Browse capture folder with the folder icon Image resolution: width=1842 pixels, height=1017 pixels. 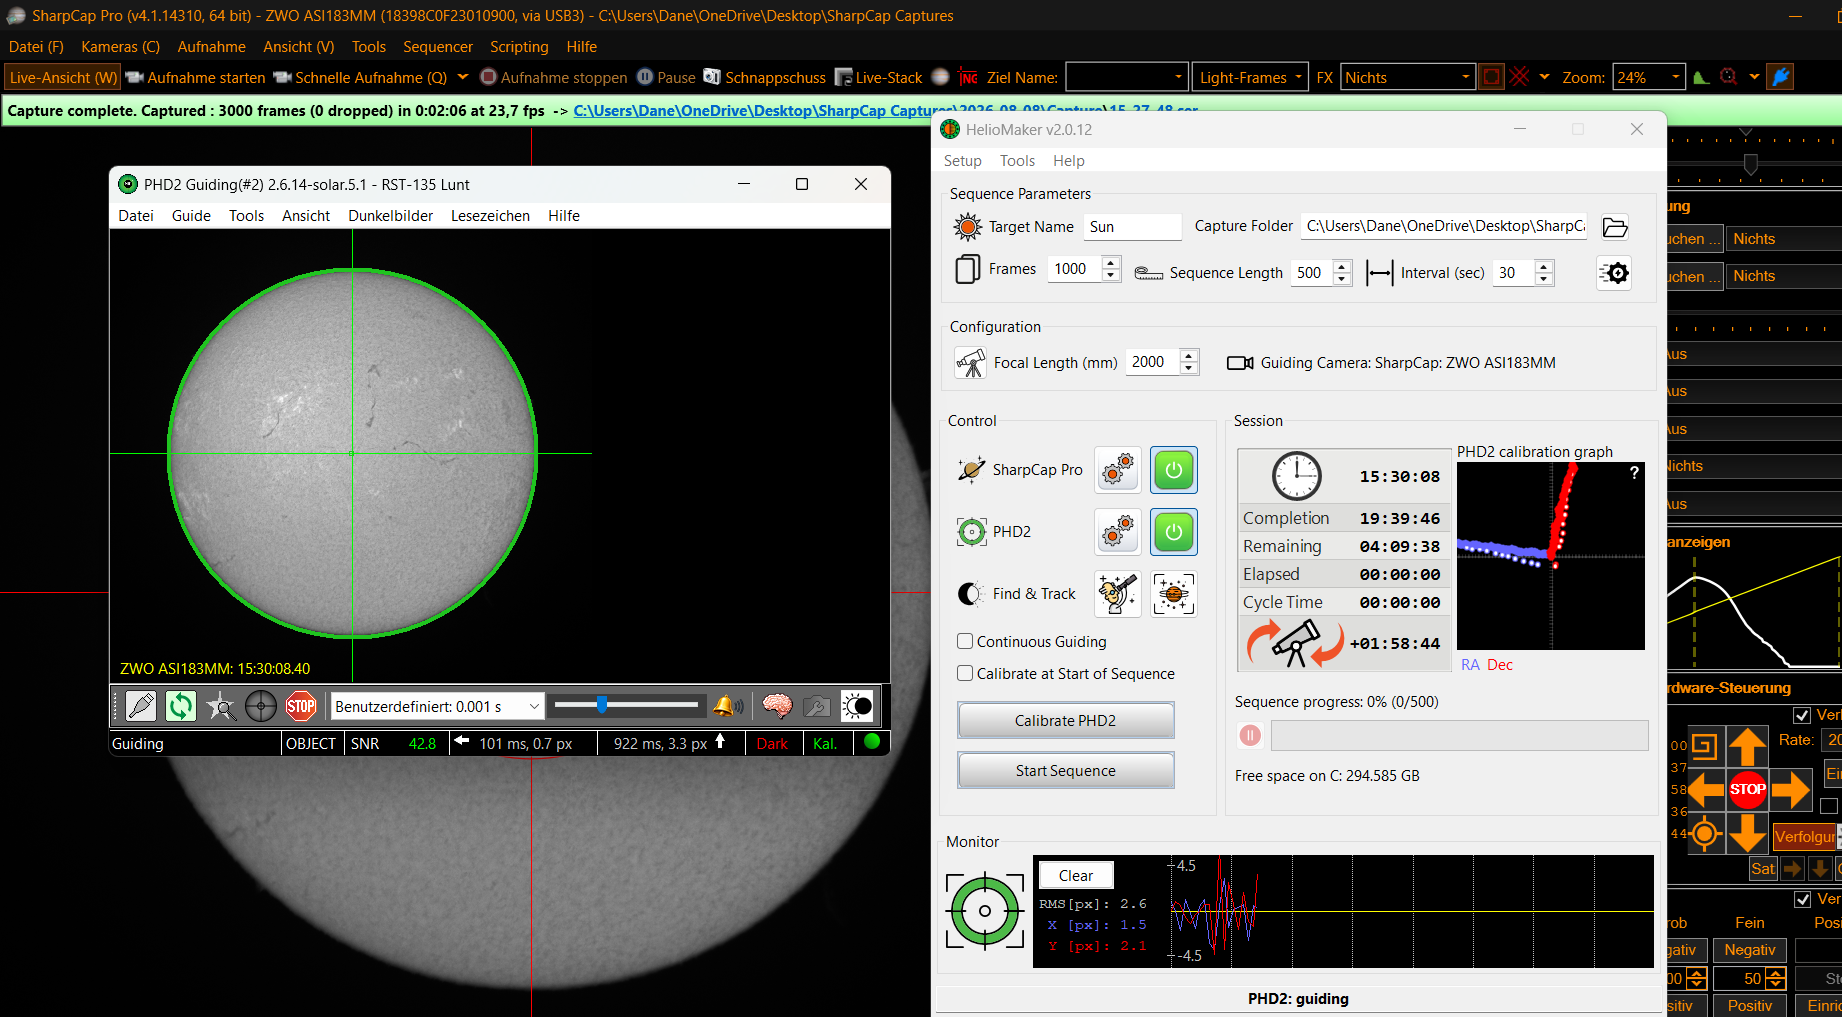(1615, 227)
